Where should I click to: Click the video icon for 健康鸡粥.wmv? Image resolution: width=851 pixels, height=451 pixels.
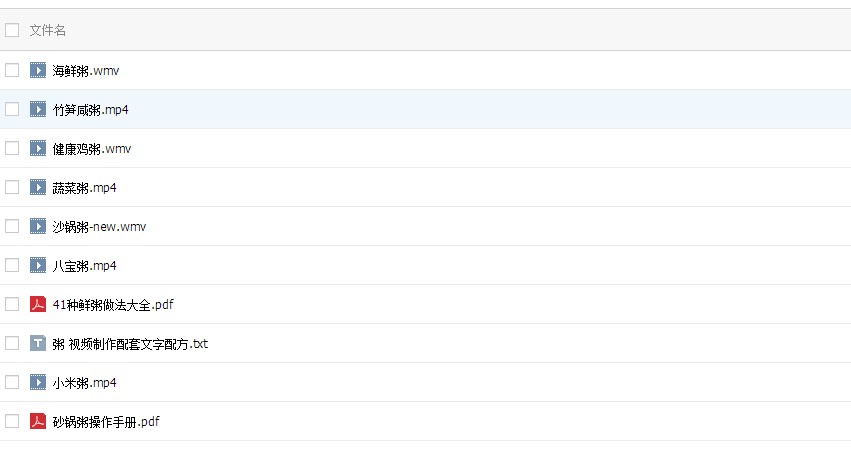(37, 148)
